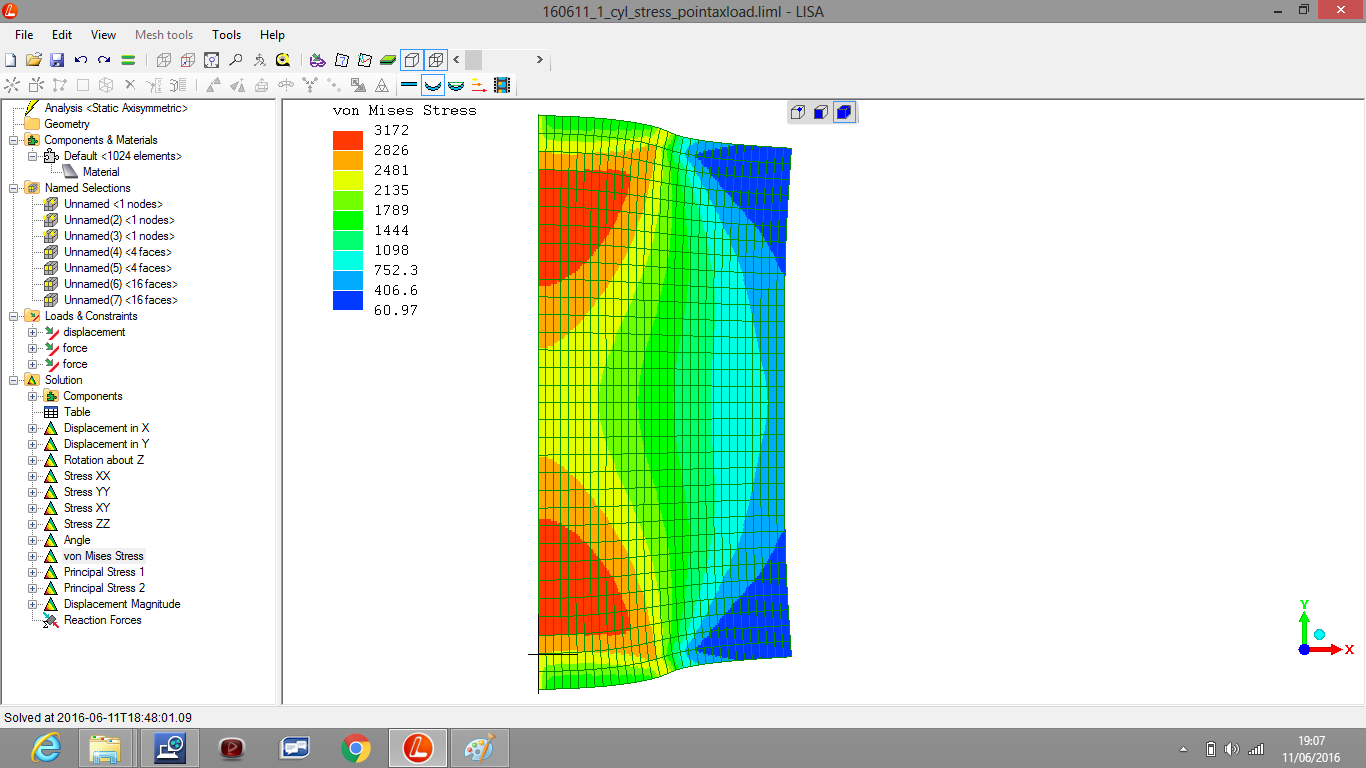1366x768 pixels.
Task: Click the Undo arrow icon
Action: (81, 60)
